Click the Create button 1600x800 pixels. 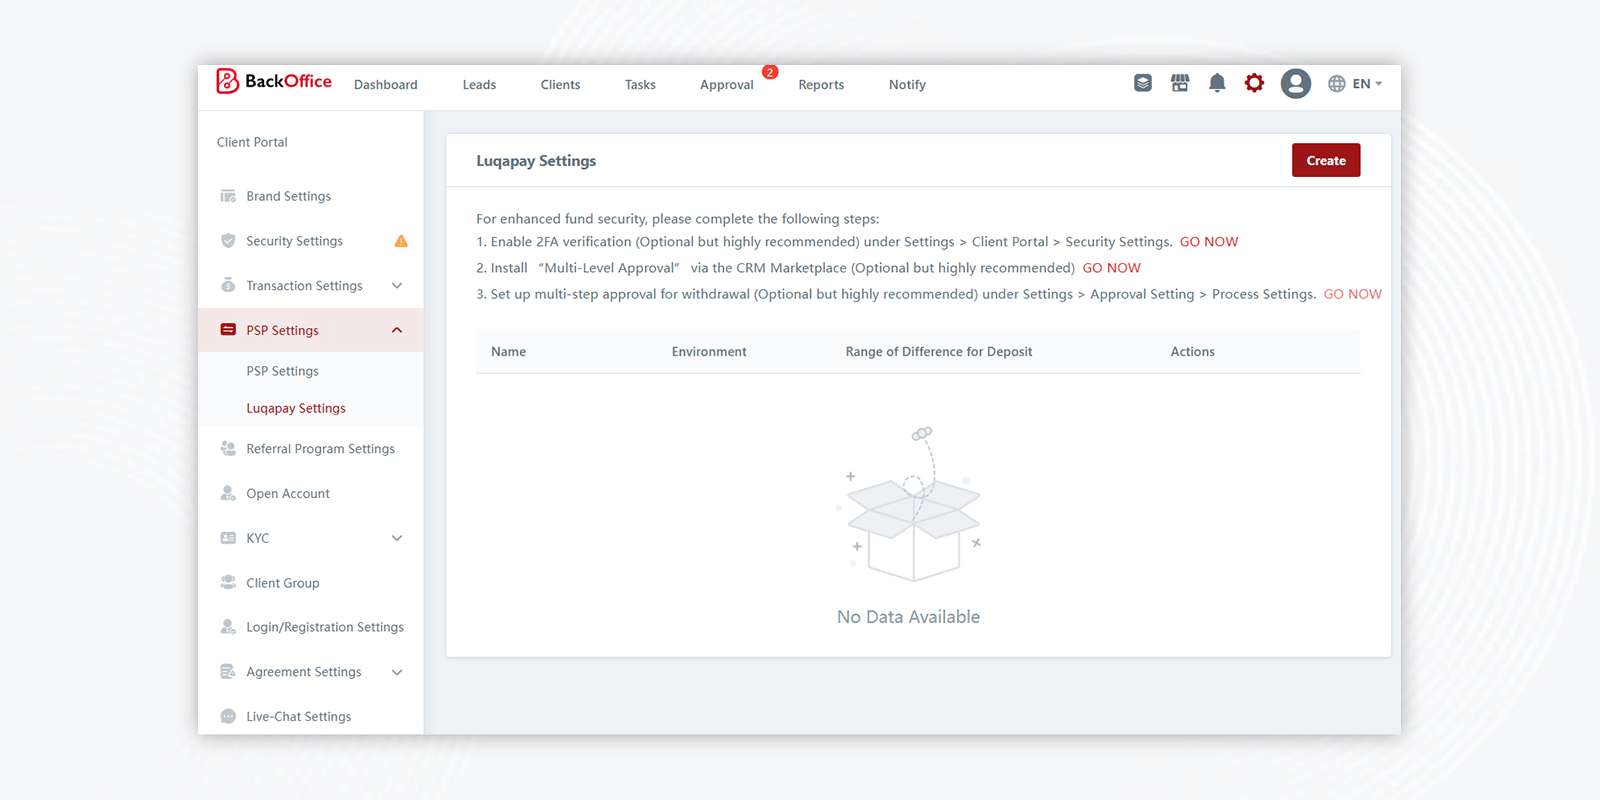click(x=1326, y=160)
